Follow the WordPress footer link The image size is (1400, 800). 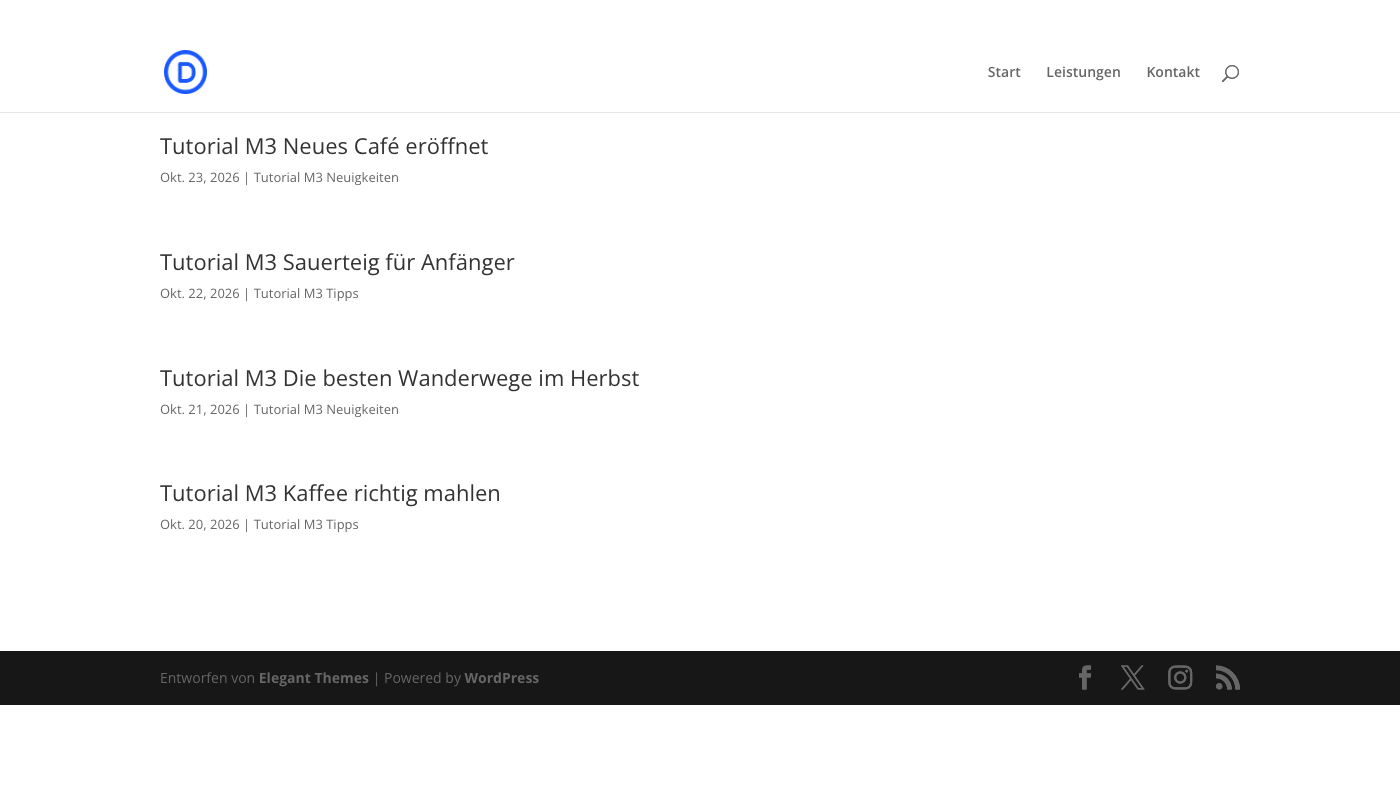click(x=502, y=678)
